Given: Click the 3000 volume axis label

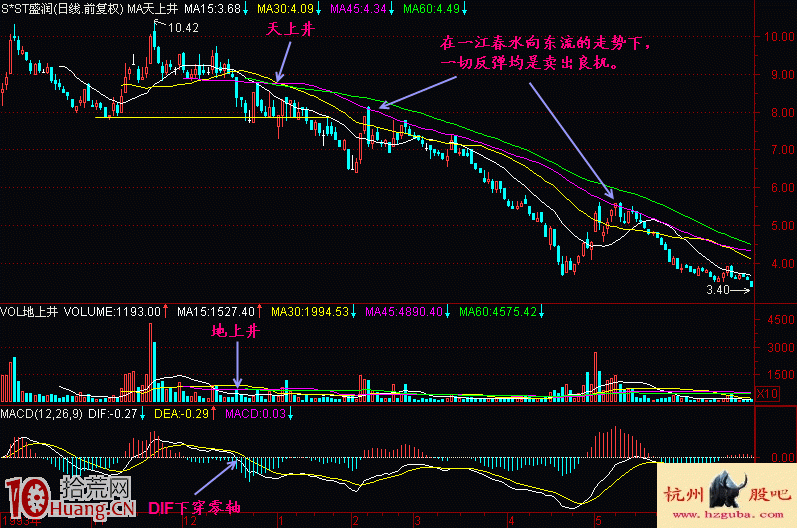Looking at the screenshot, I should [781, 348].
